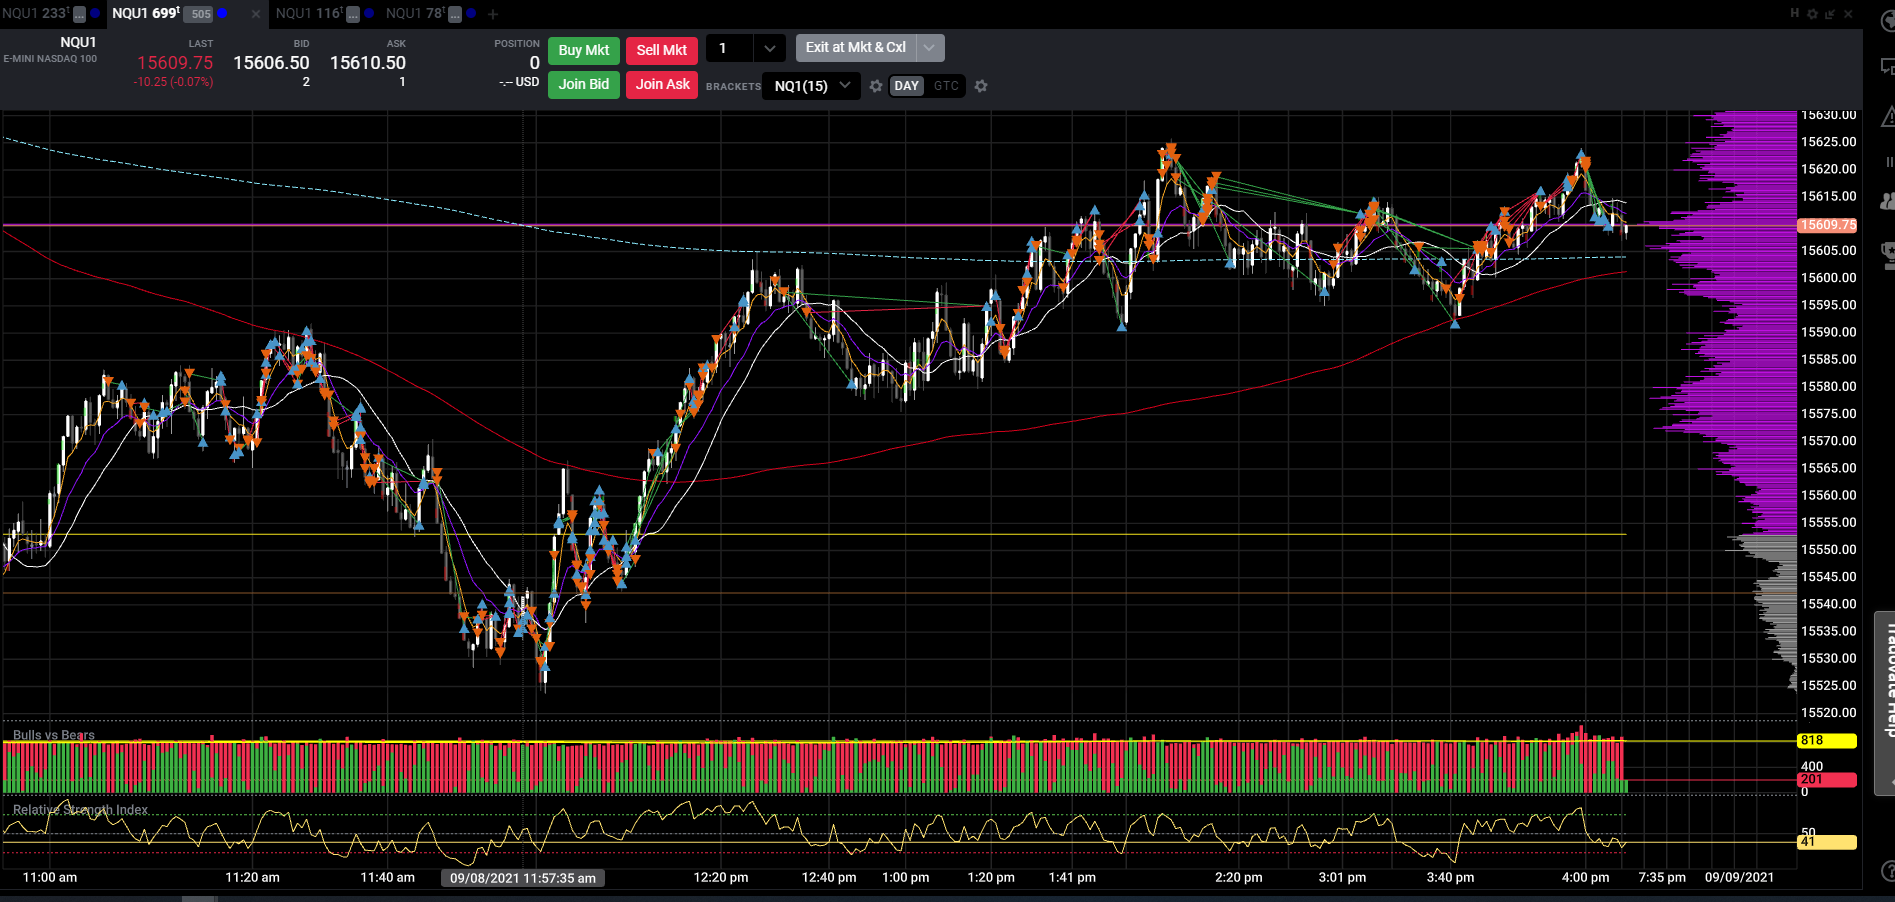Click the 11:20 am time axis label
1895x902 pixels.
pos(252,877)
